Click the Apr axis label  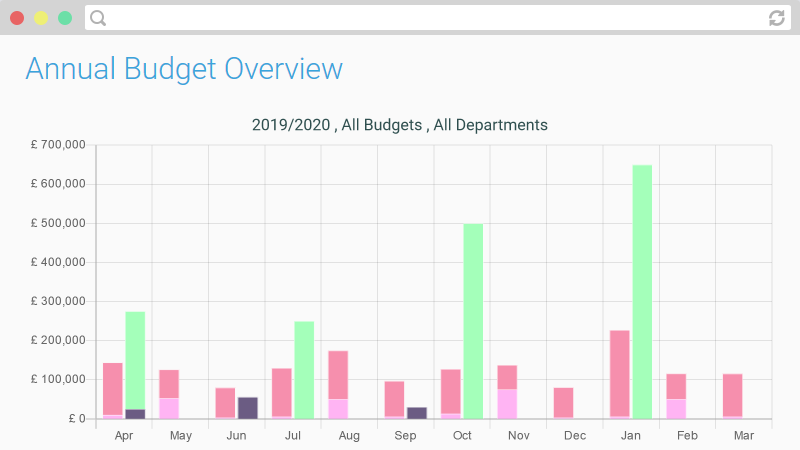click(124, 436)
